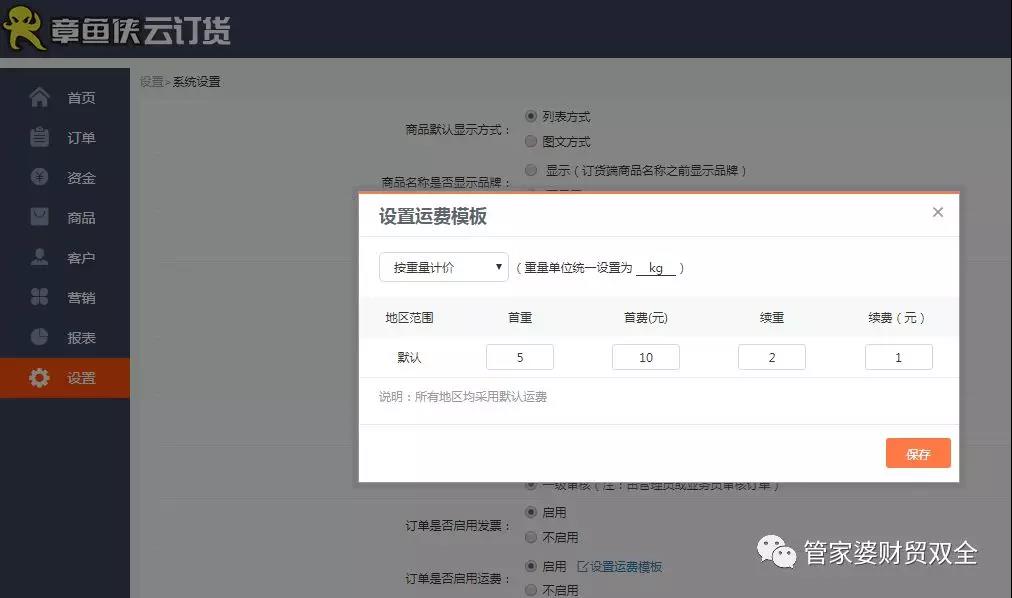Click the 首重 column header

click(520, 317)
